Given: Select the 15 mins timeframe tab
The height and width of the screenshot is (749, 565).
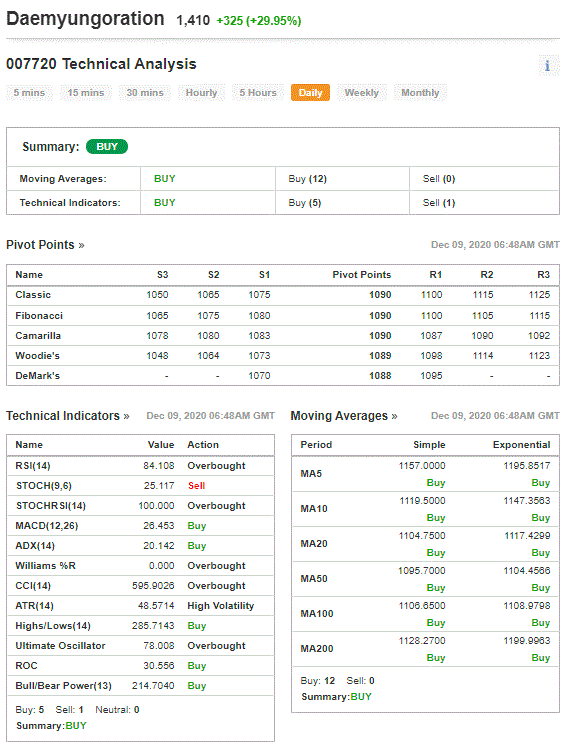Looking at the screenshot, I should click(x=86, y=93).
